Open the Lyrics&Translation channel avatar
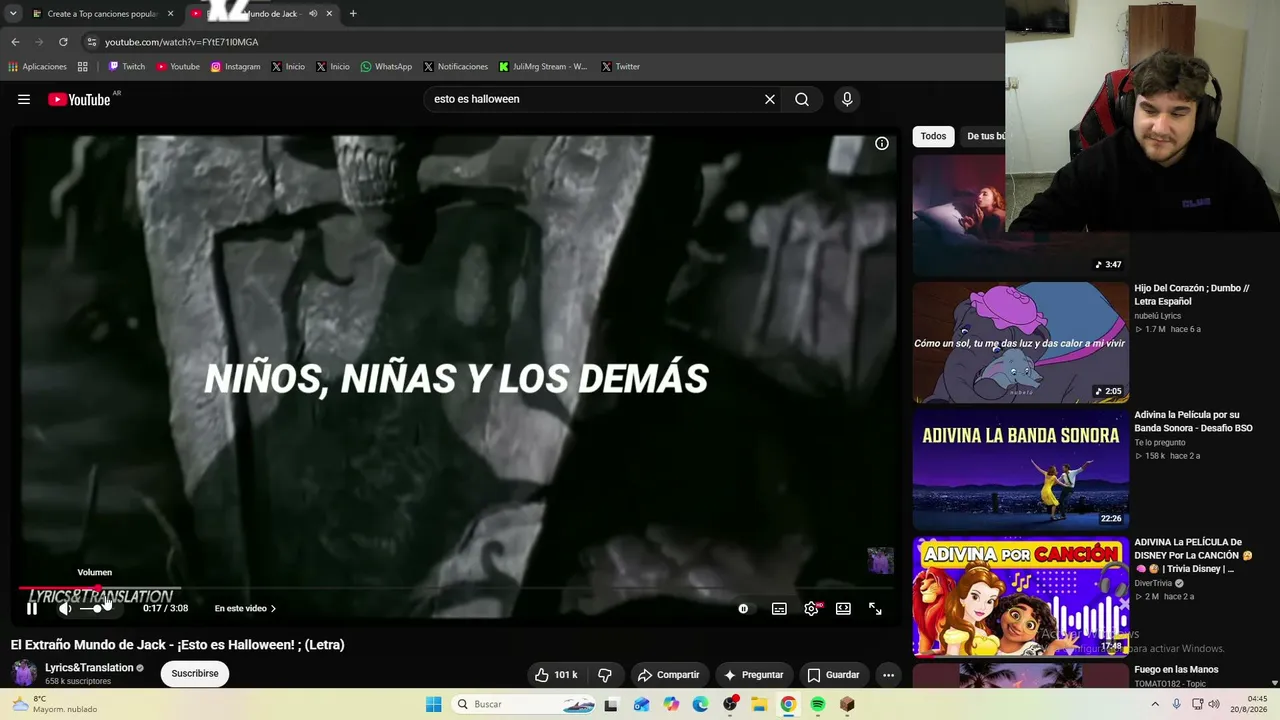Image resolution: width=1280 pixels, height=720 pixels. pyautogui.click(x=24, y=673)
